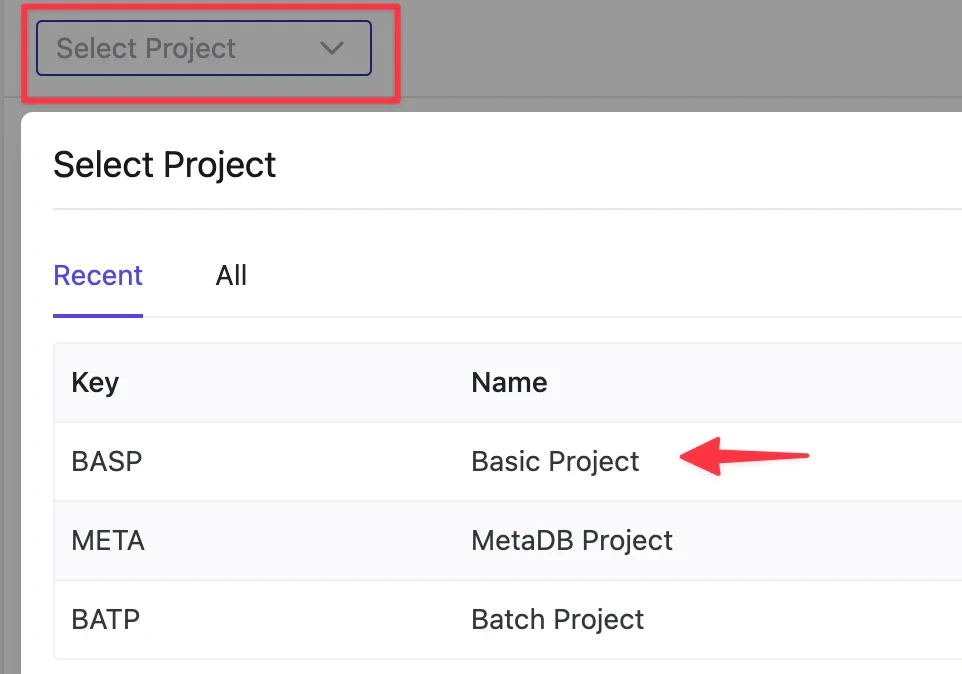Viewport: 962px width, 674px height.
Task: Select the MetaDB Project entry
Action: [x=400, y=540]
